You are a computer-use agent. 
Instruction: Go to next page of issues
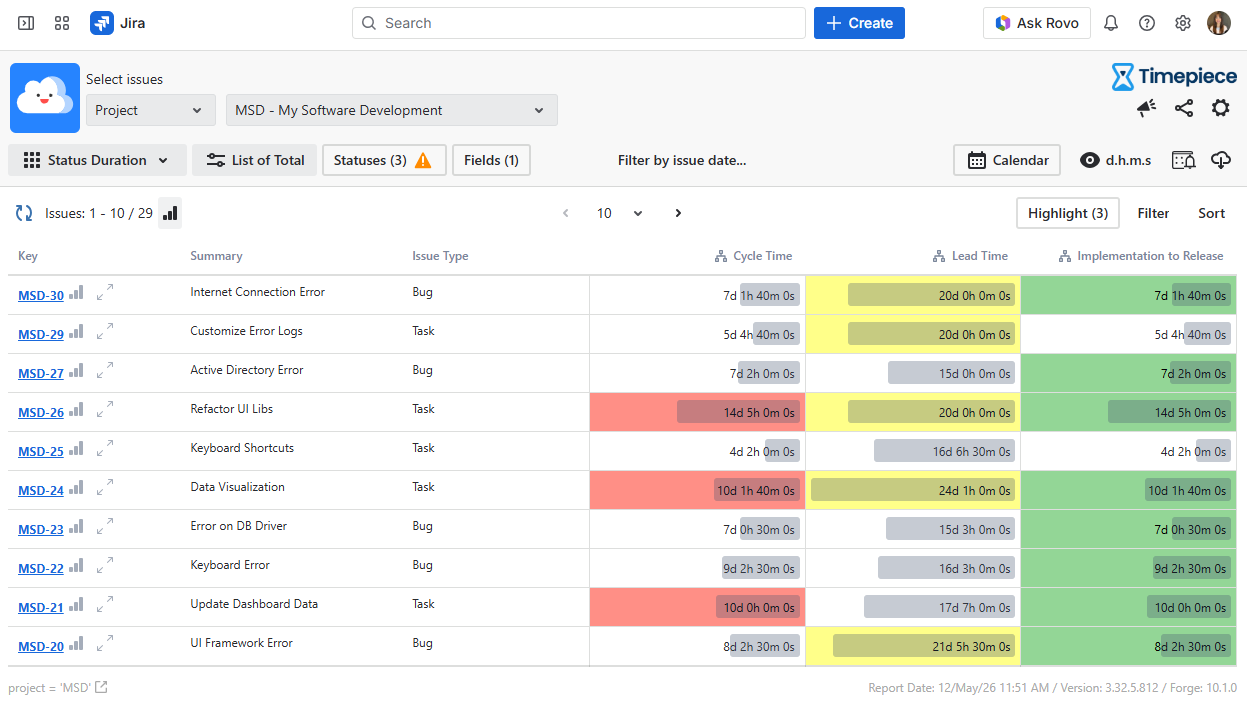pyautogui.click(x=678, y=213)
